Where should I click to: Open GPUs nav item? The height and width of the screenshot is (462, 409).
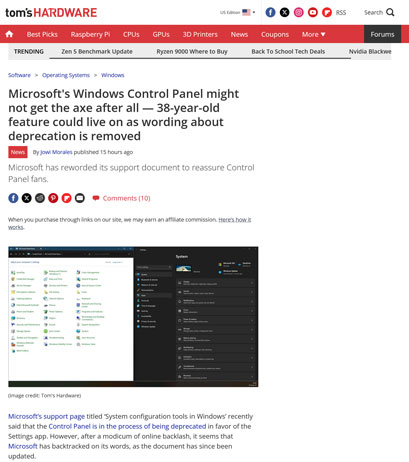(x=161, y=34)
